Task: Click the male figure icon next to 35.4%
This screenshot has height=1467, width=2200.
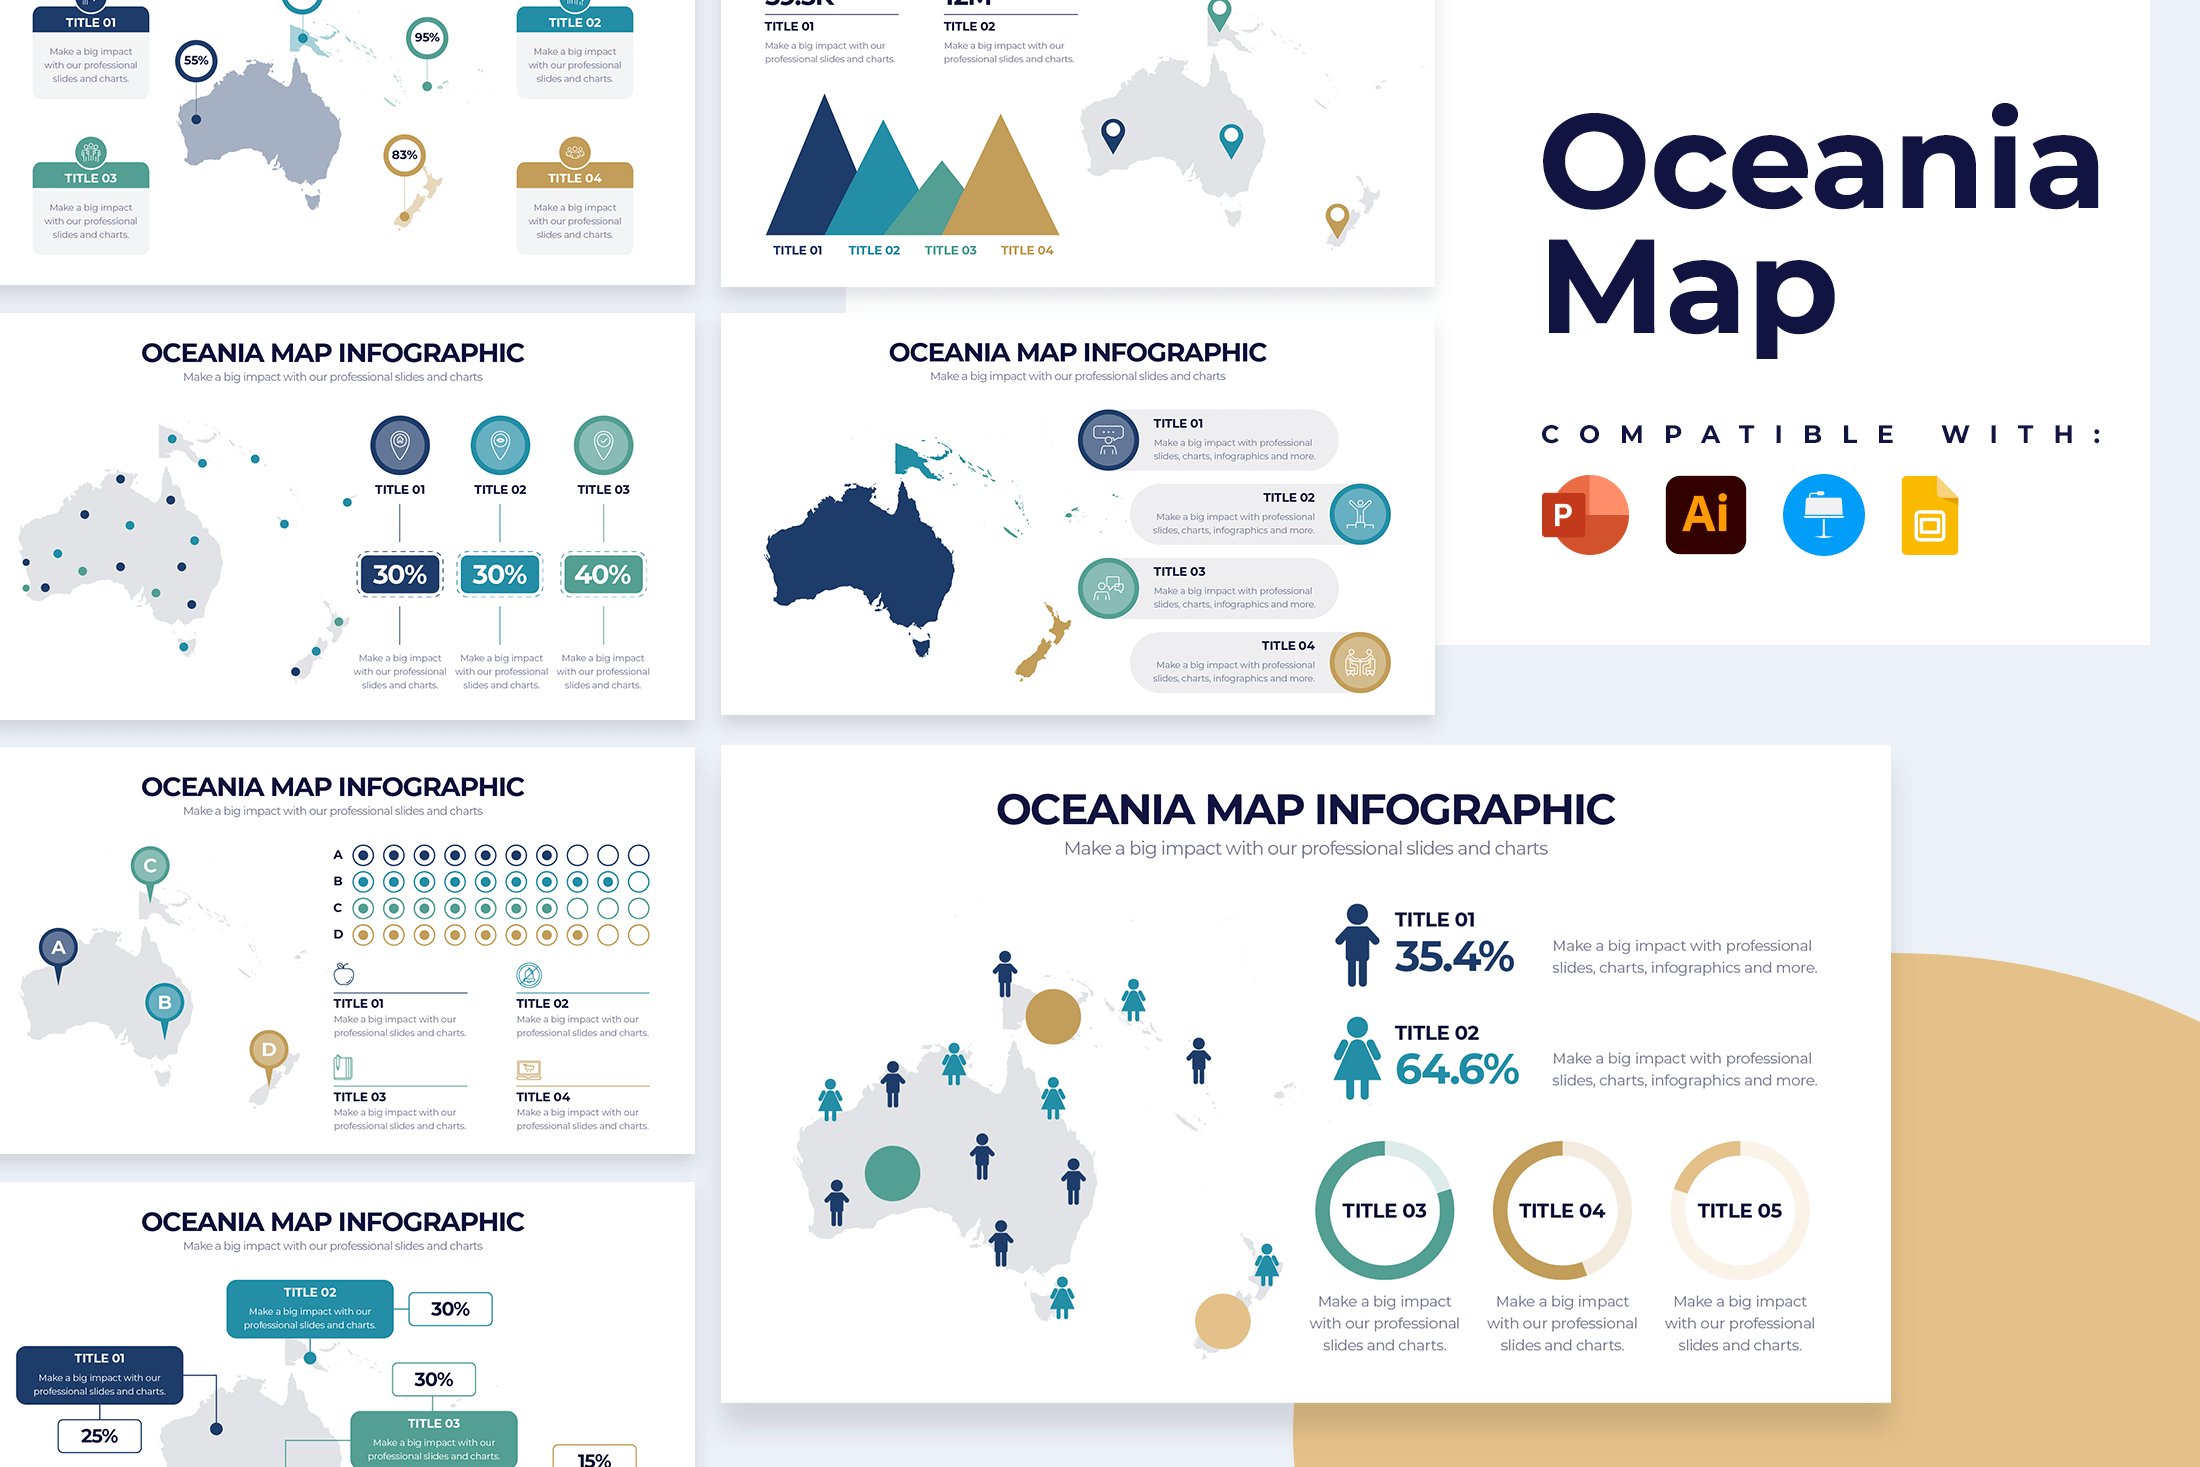Action: [x=1357, y=945]
